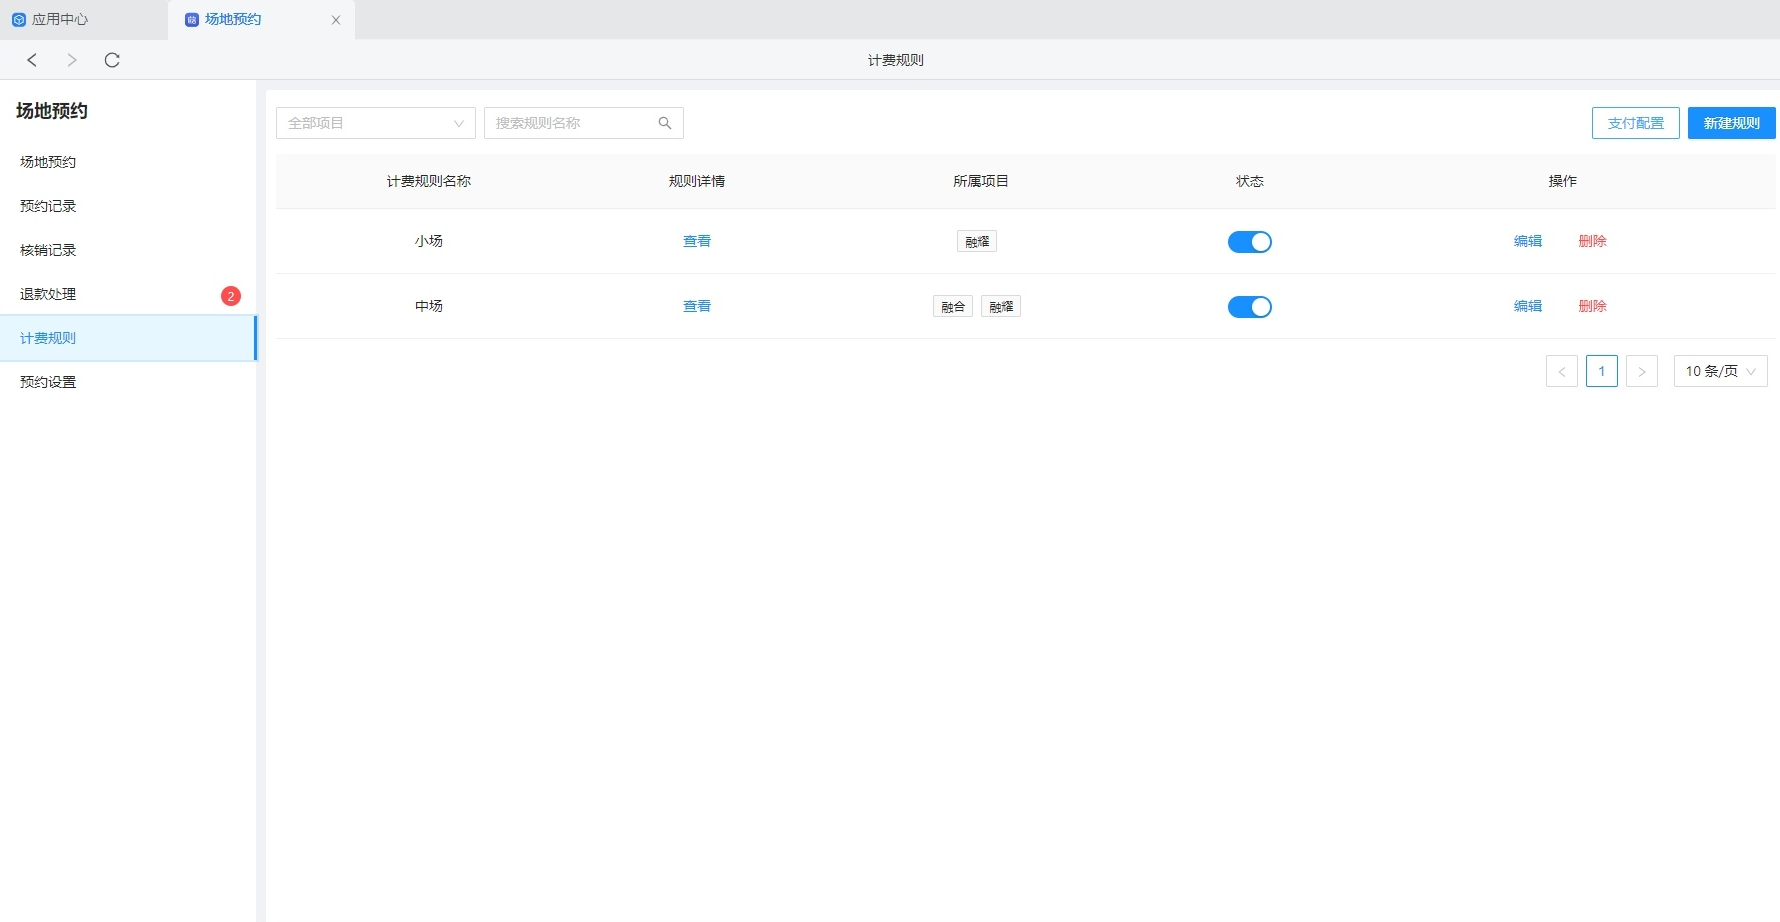Click the 新建规则 button
The width and height of the screenshot is (1780, 922).
click(1732, 123)
